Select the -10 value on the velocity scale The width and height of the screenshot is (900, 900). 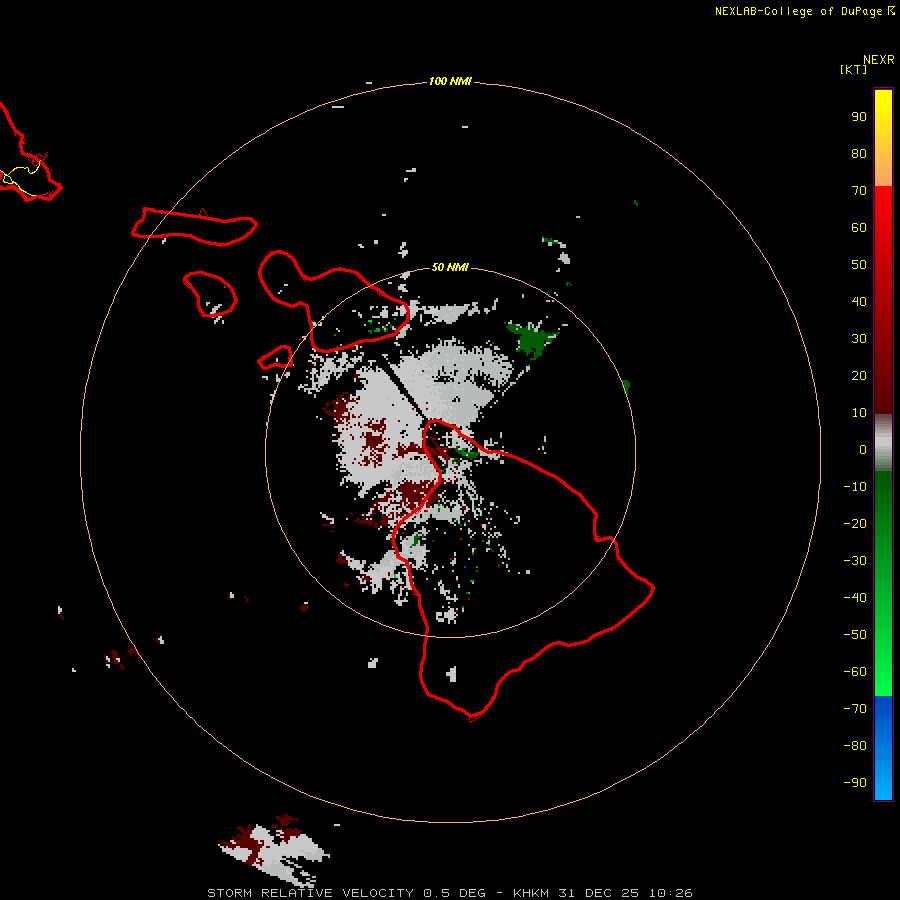click(x=855, y=487)
